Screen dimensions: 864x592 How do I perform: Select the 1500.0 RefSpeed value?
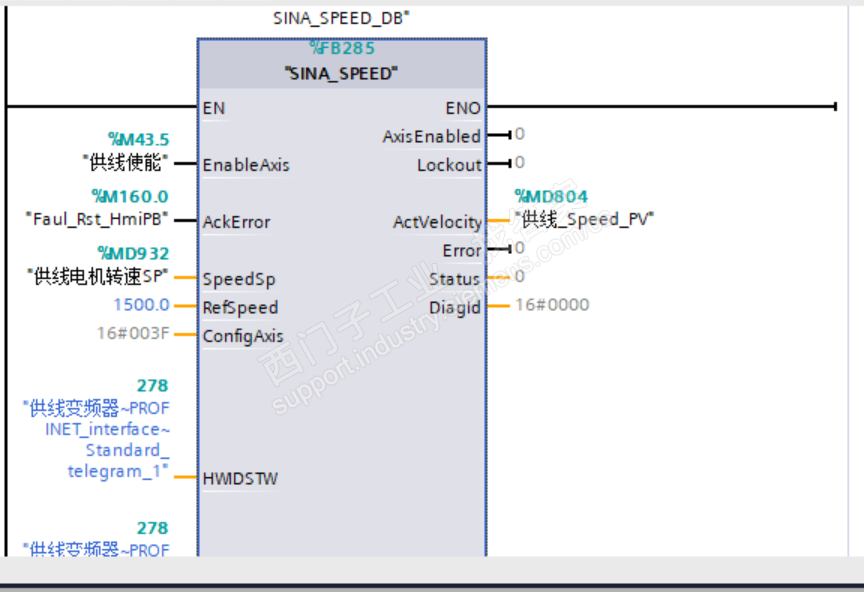coord(142,304)
